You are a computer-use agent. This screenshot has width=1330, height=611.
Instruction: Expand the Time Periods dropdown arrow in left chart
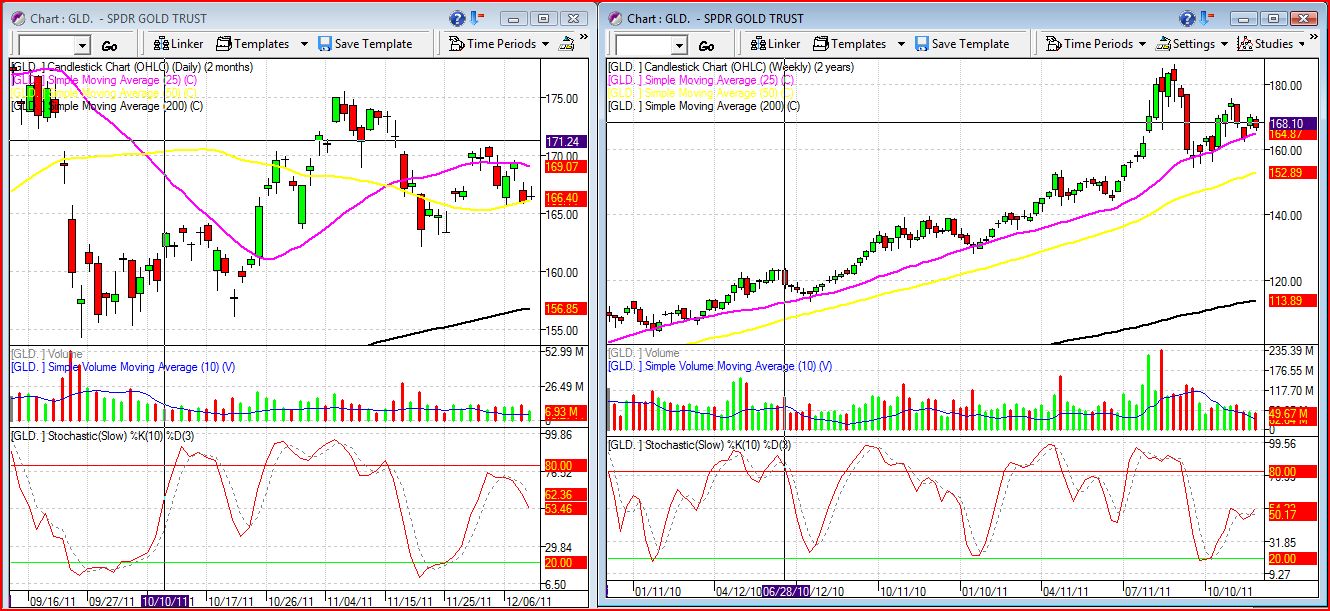pyautogui.click(x=545, y=44)
